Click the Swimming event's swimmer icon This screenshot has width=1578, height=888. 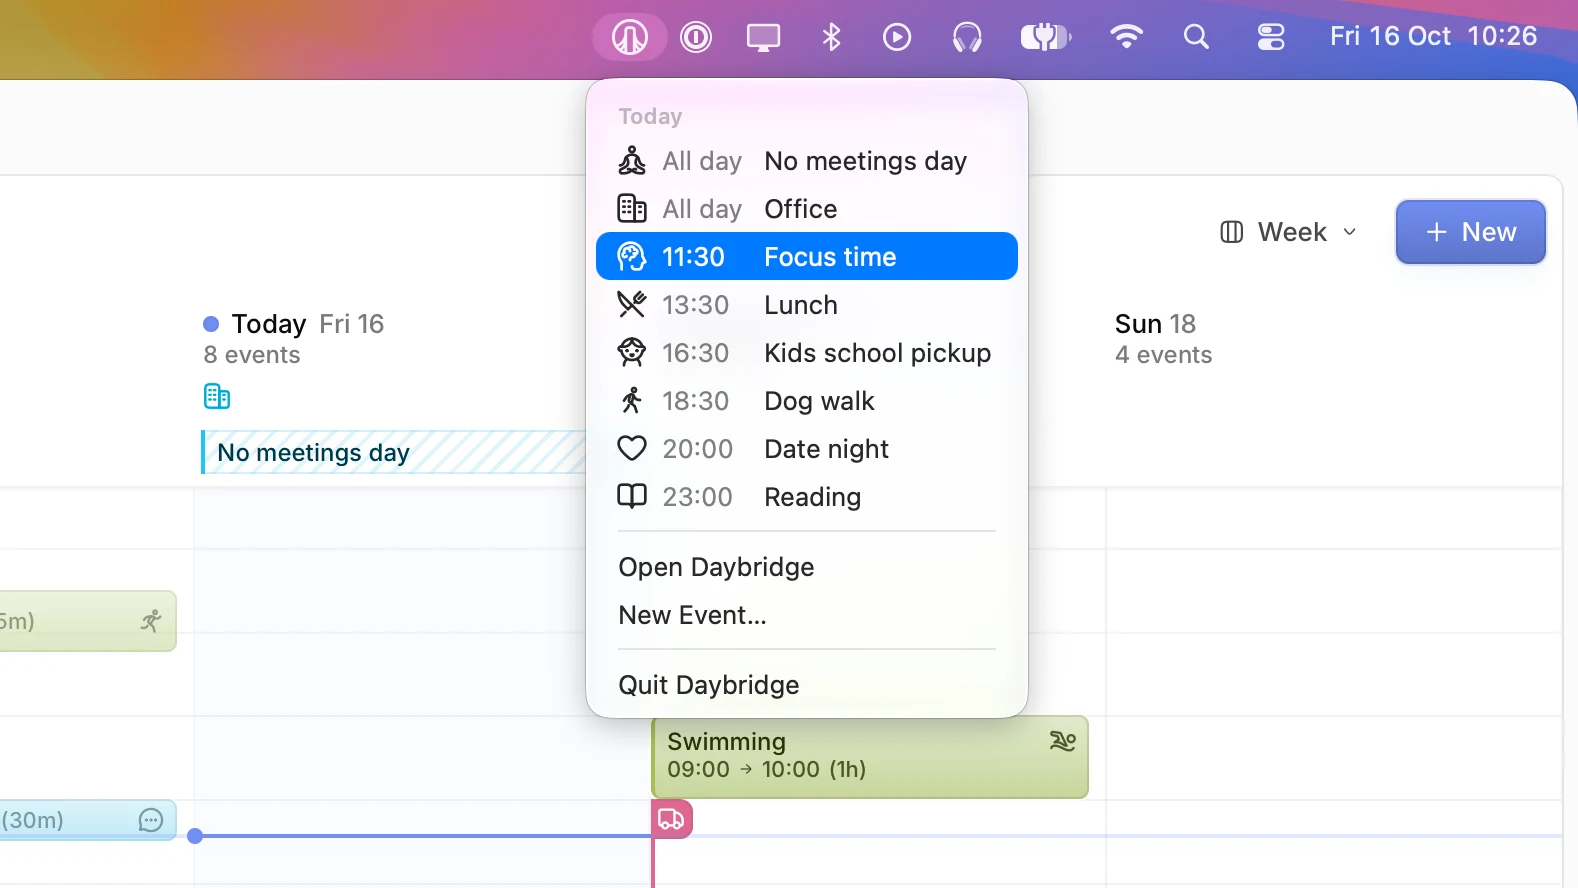1062,741
